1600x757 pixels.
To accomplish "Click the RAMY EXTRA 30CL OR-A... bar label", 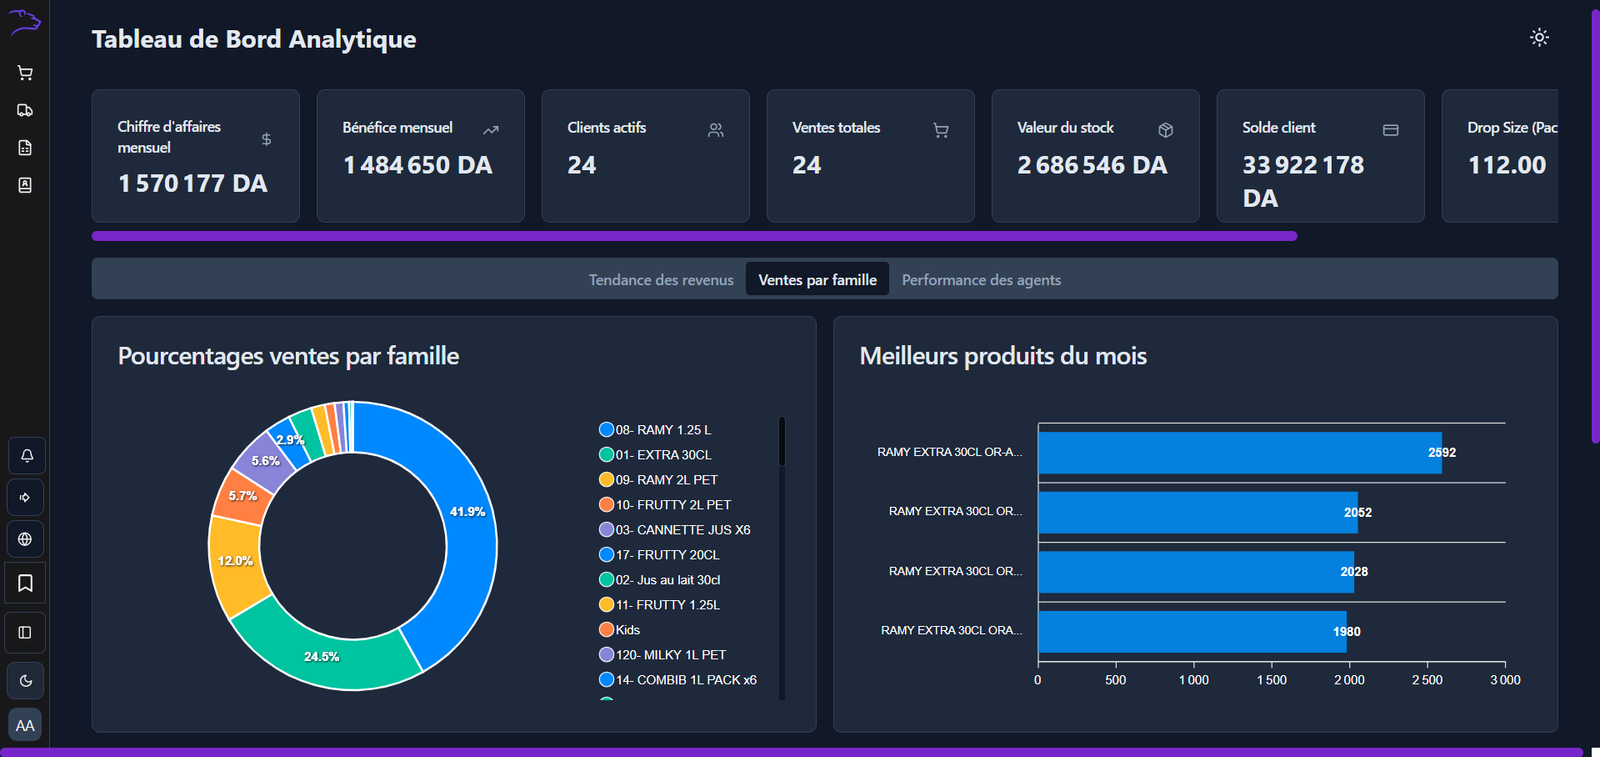I will pos(950,452).
